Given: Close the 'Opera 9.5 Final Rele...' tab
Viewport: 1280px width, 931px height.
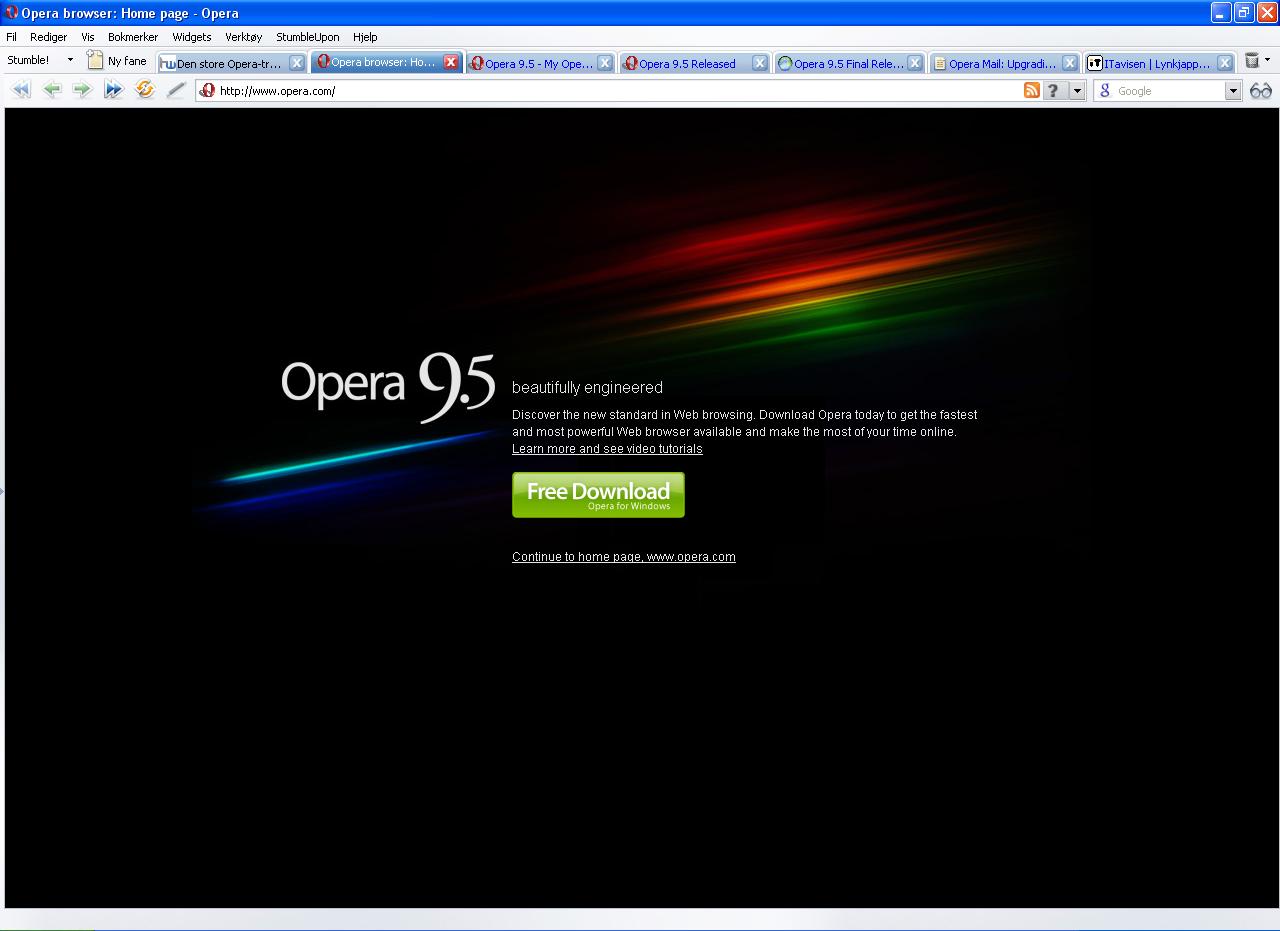Looking at the screenshot, I should (x=915, y=63).
